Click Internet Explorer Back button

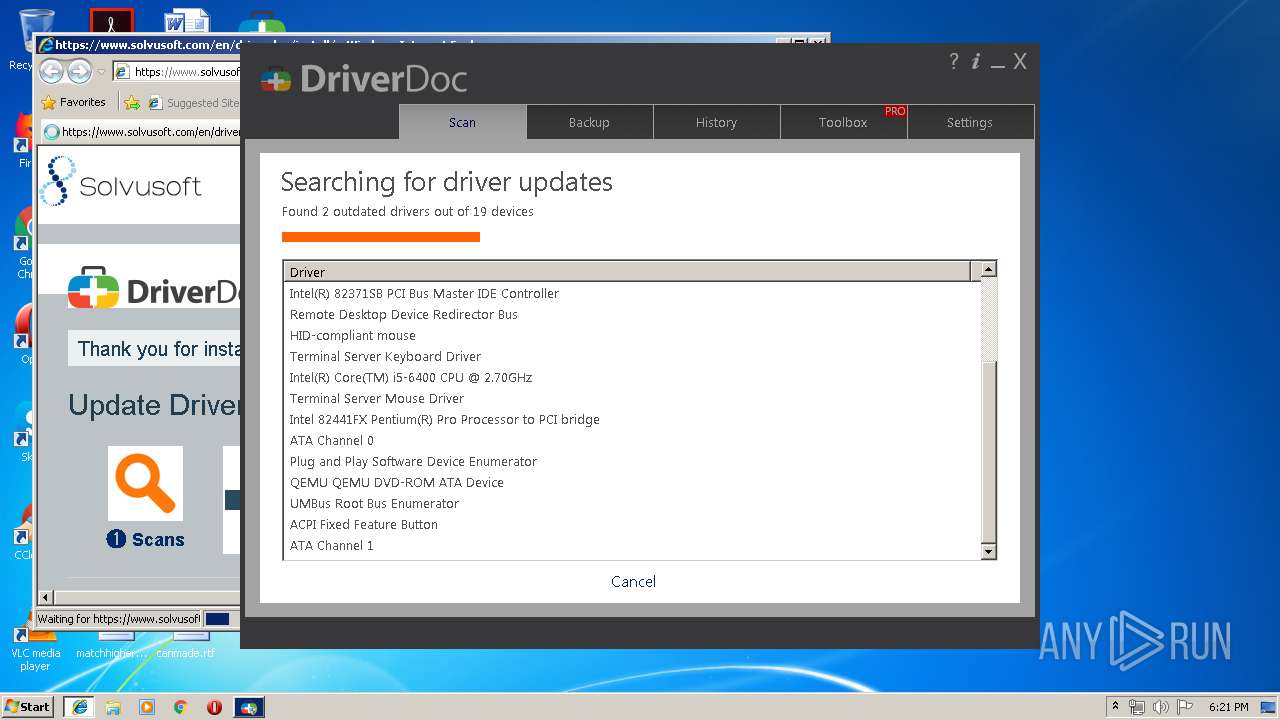pos(51,71)
